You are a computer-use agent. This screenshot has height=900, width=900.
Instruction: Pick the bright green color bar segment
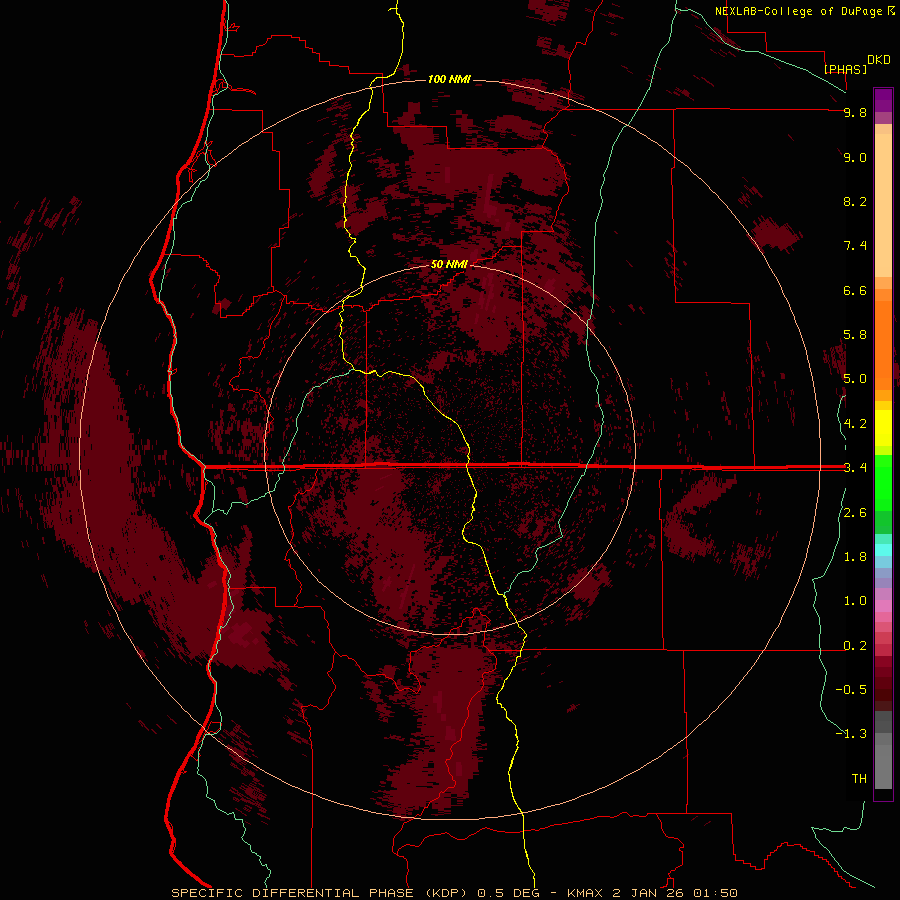(883, 482)
